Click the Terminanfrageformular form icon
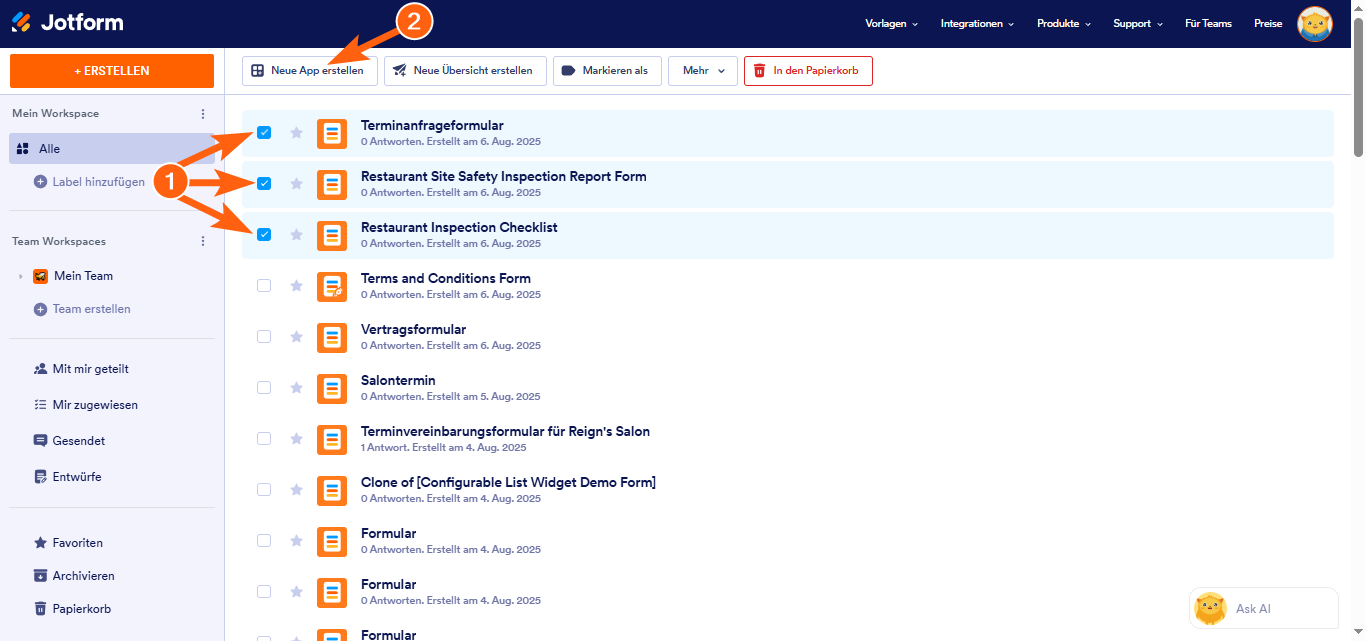Image resolution: width=1366 pixels, height=641 pixels. coord(332,133)
